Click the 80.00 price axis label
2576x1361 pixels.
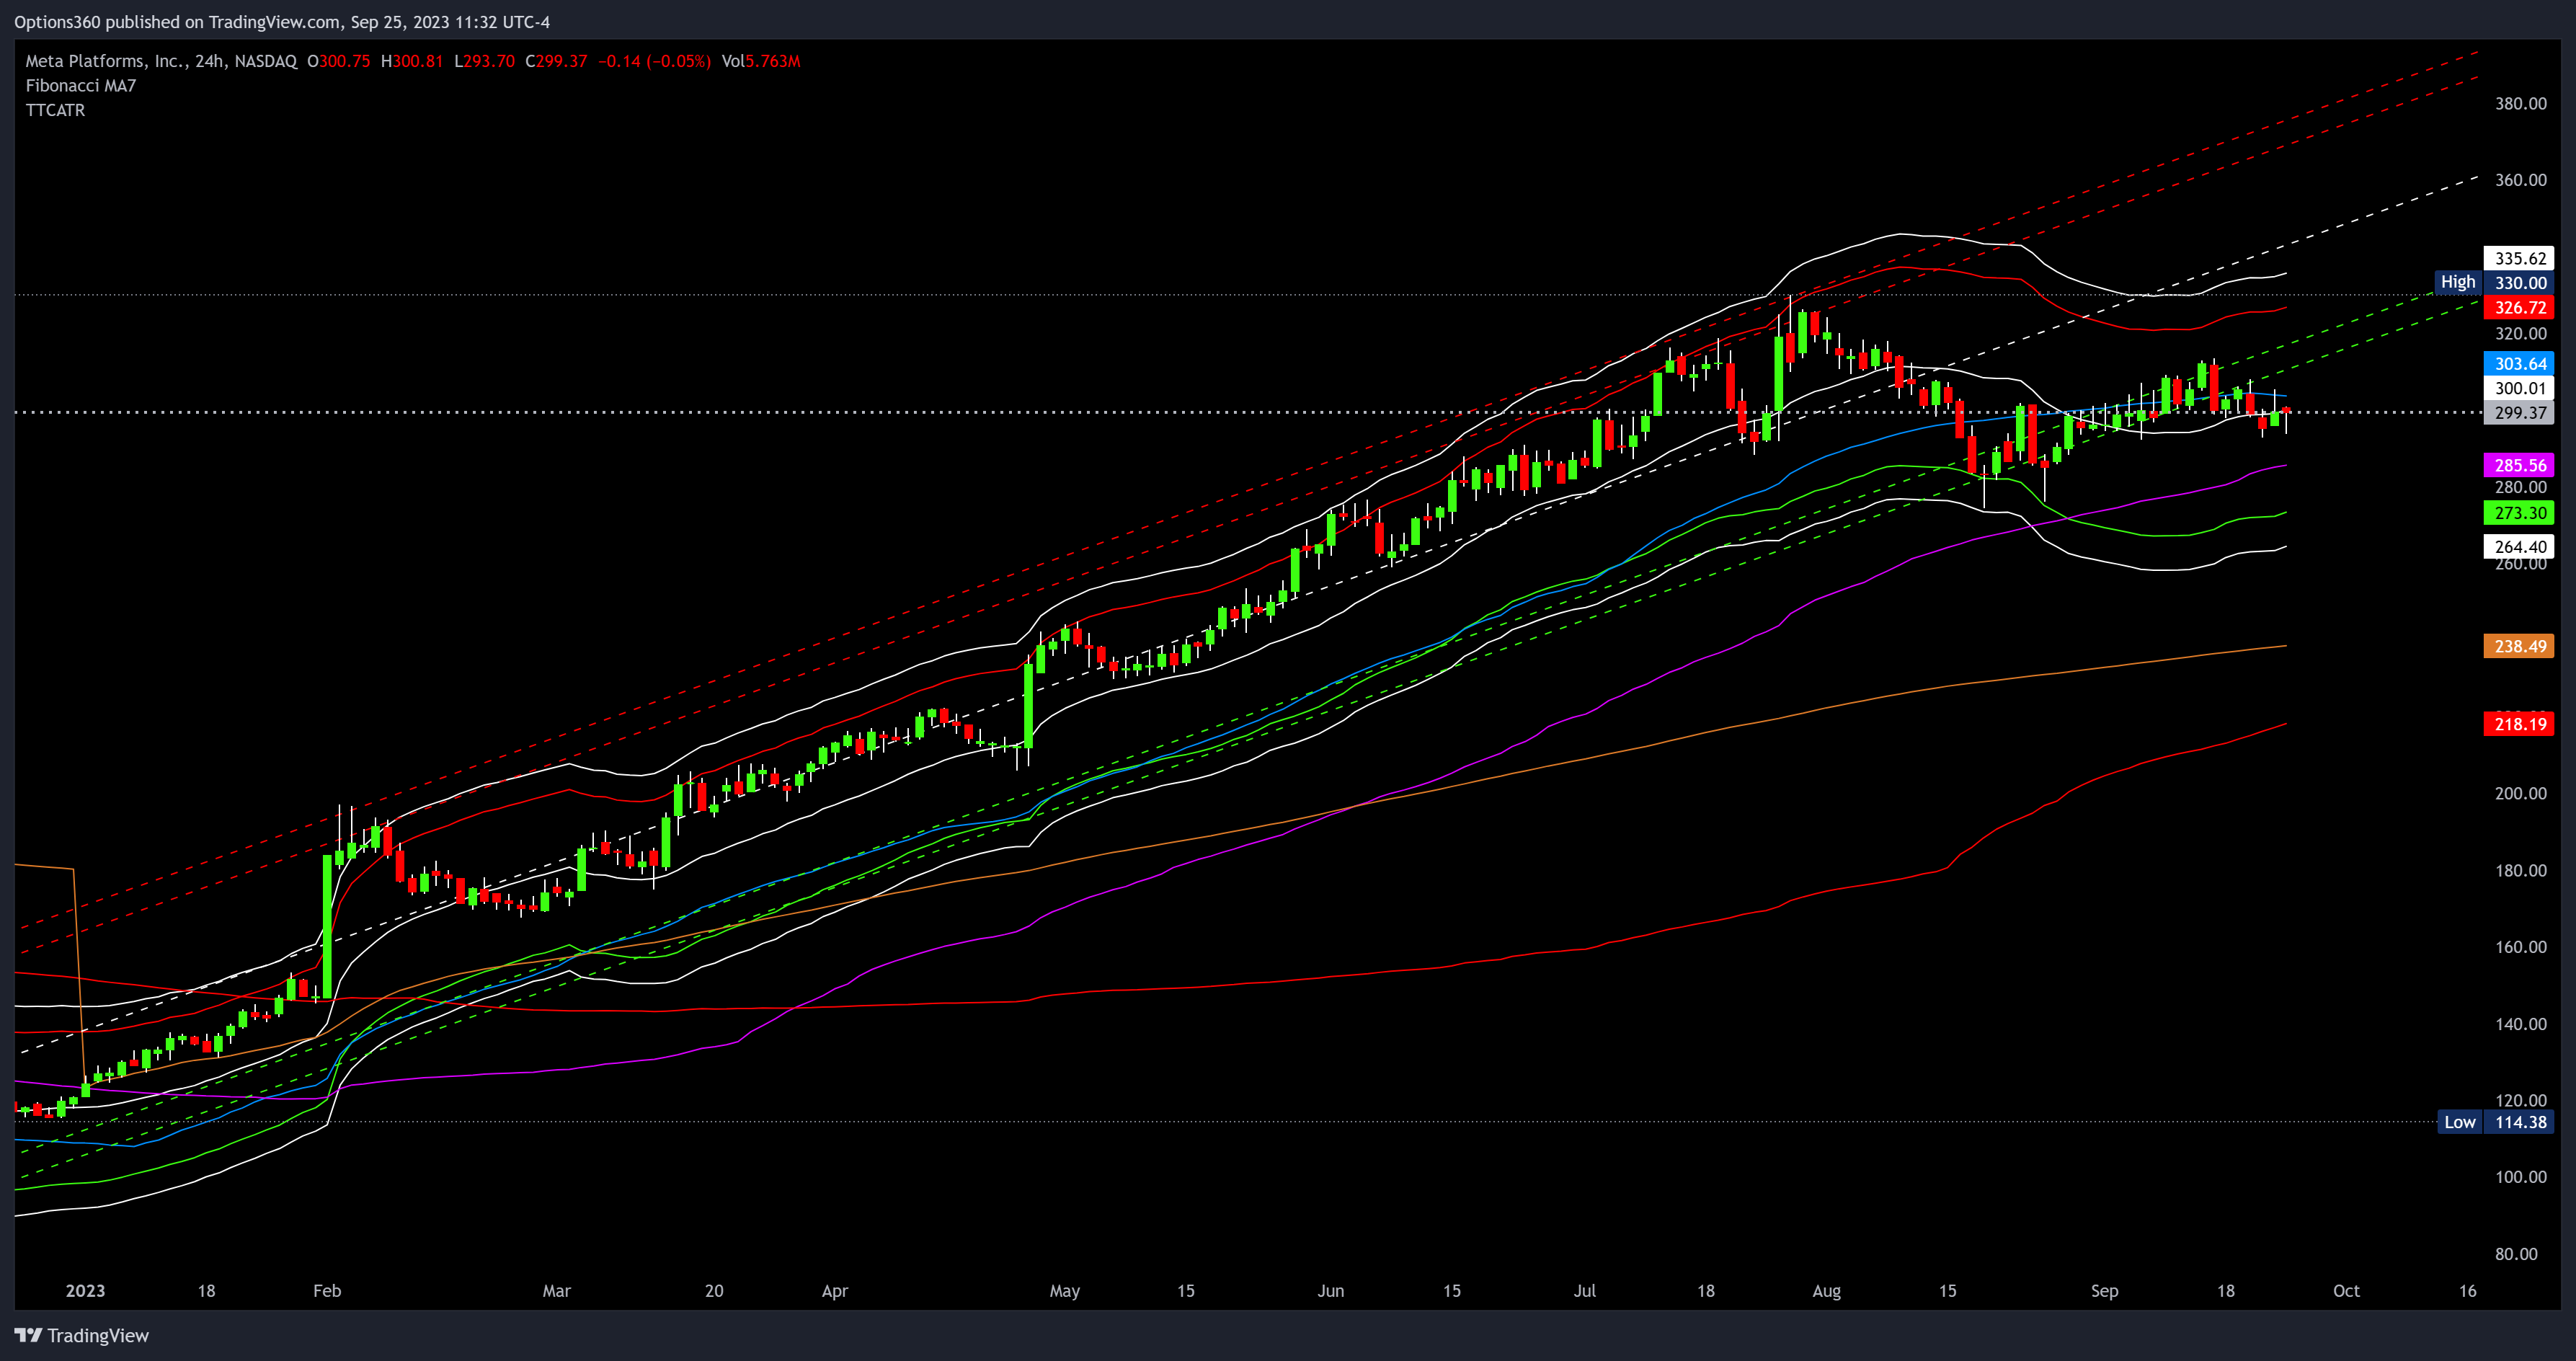(x=2516, y=1254)
